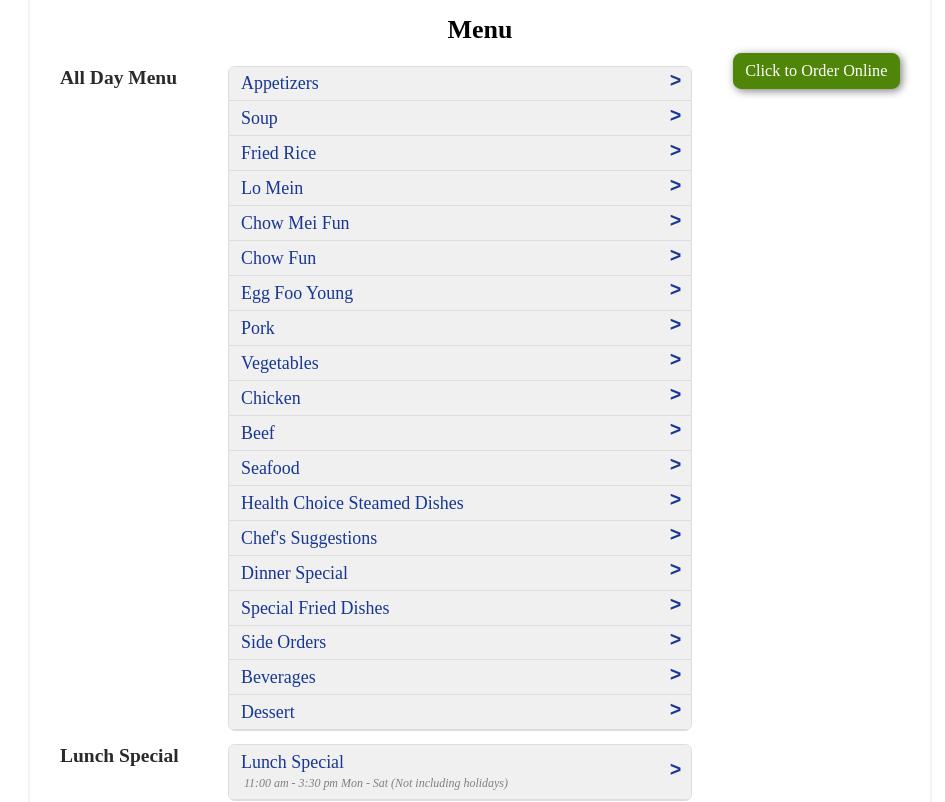
Task: Select the Chow Mei Fun category
Action: pyautogui.click(x=295, y=223)
